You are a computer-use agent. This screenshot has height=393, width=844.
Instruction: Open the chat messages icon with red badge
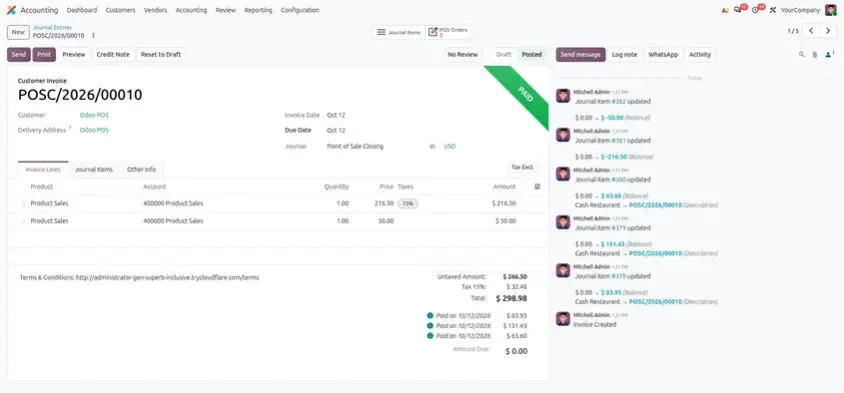click(x=739, y=10)
